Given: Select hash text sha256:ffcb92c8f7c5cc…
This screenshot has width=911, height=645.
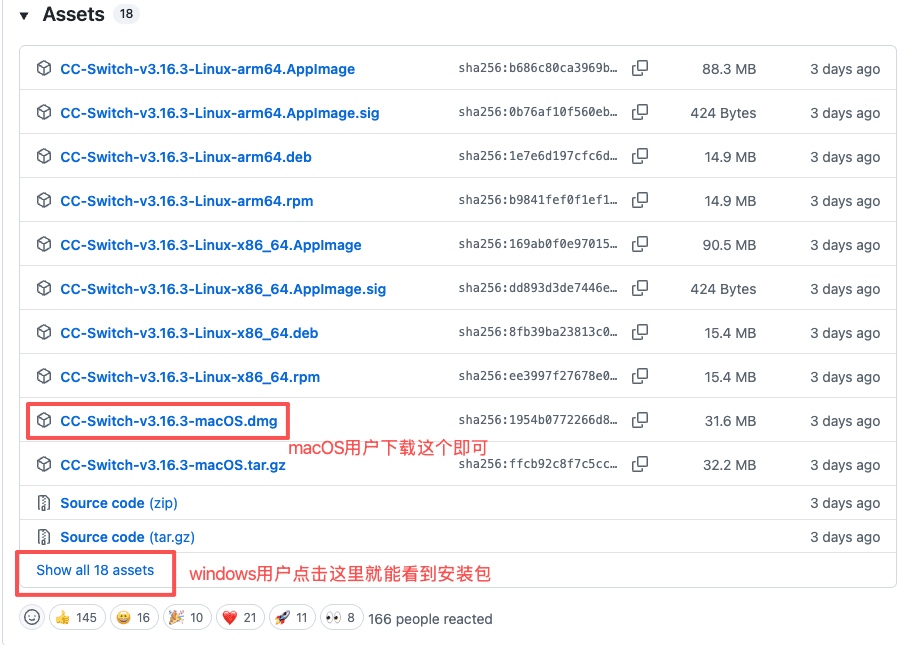Looking at the screenshot, I should tap(537, 464).
